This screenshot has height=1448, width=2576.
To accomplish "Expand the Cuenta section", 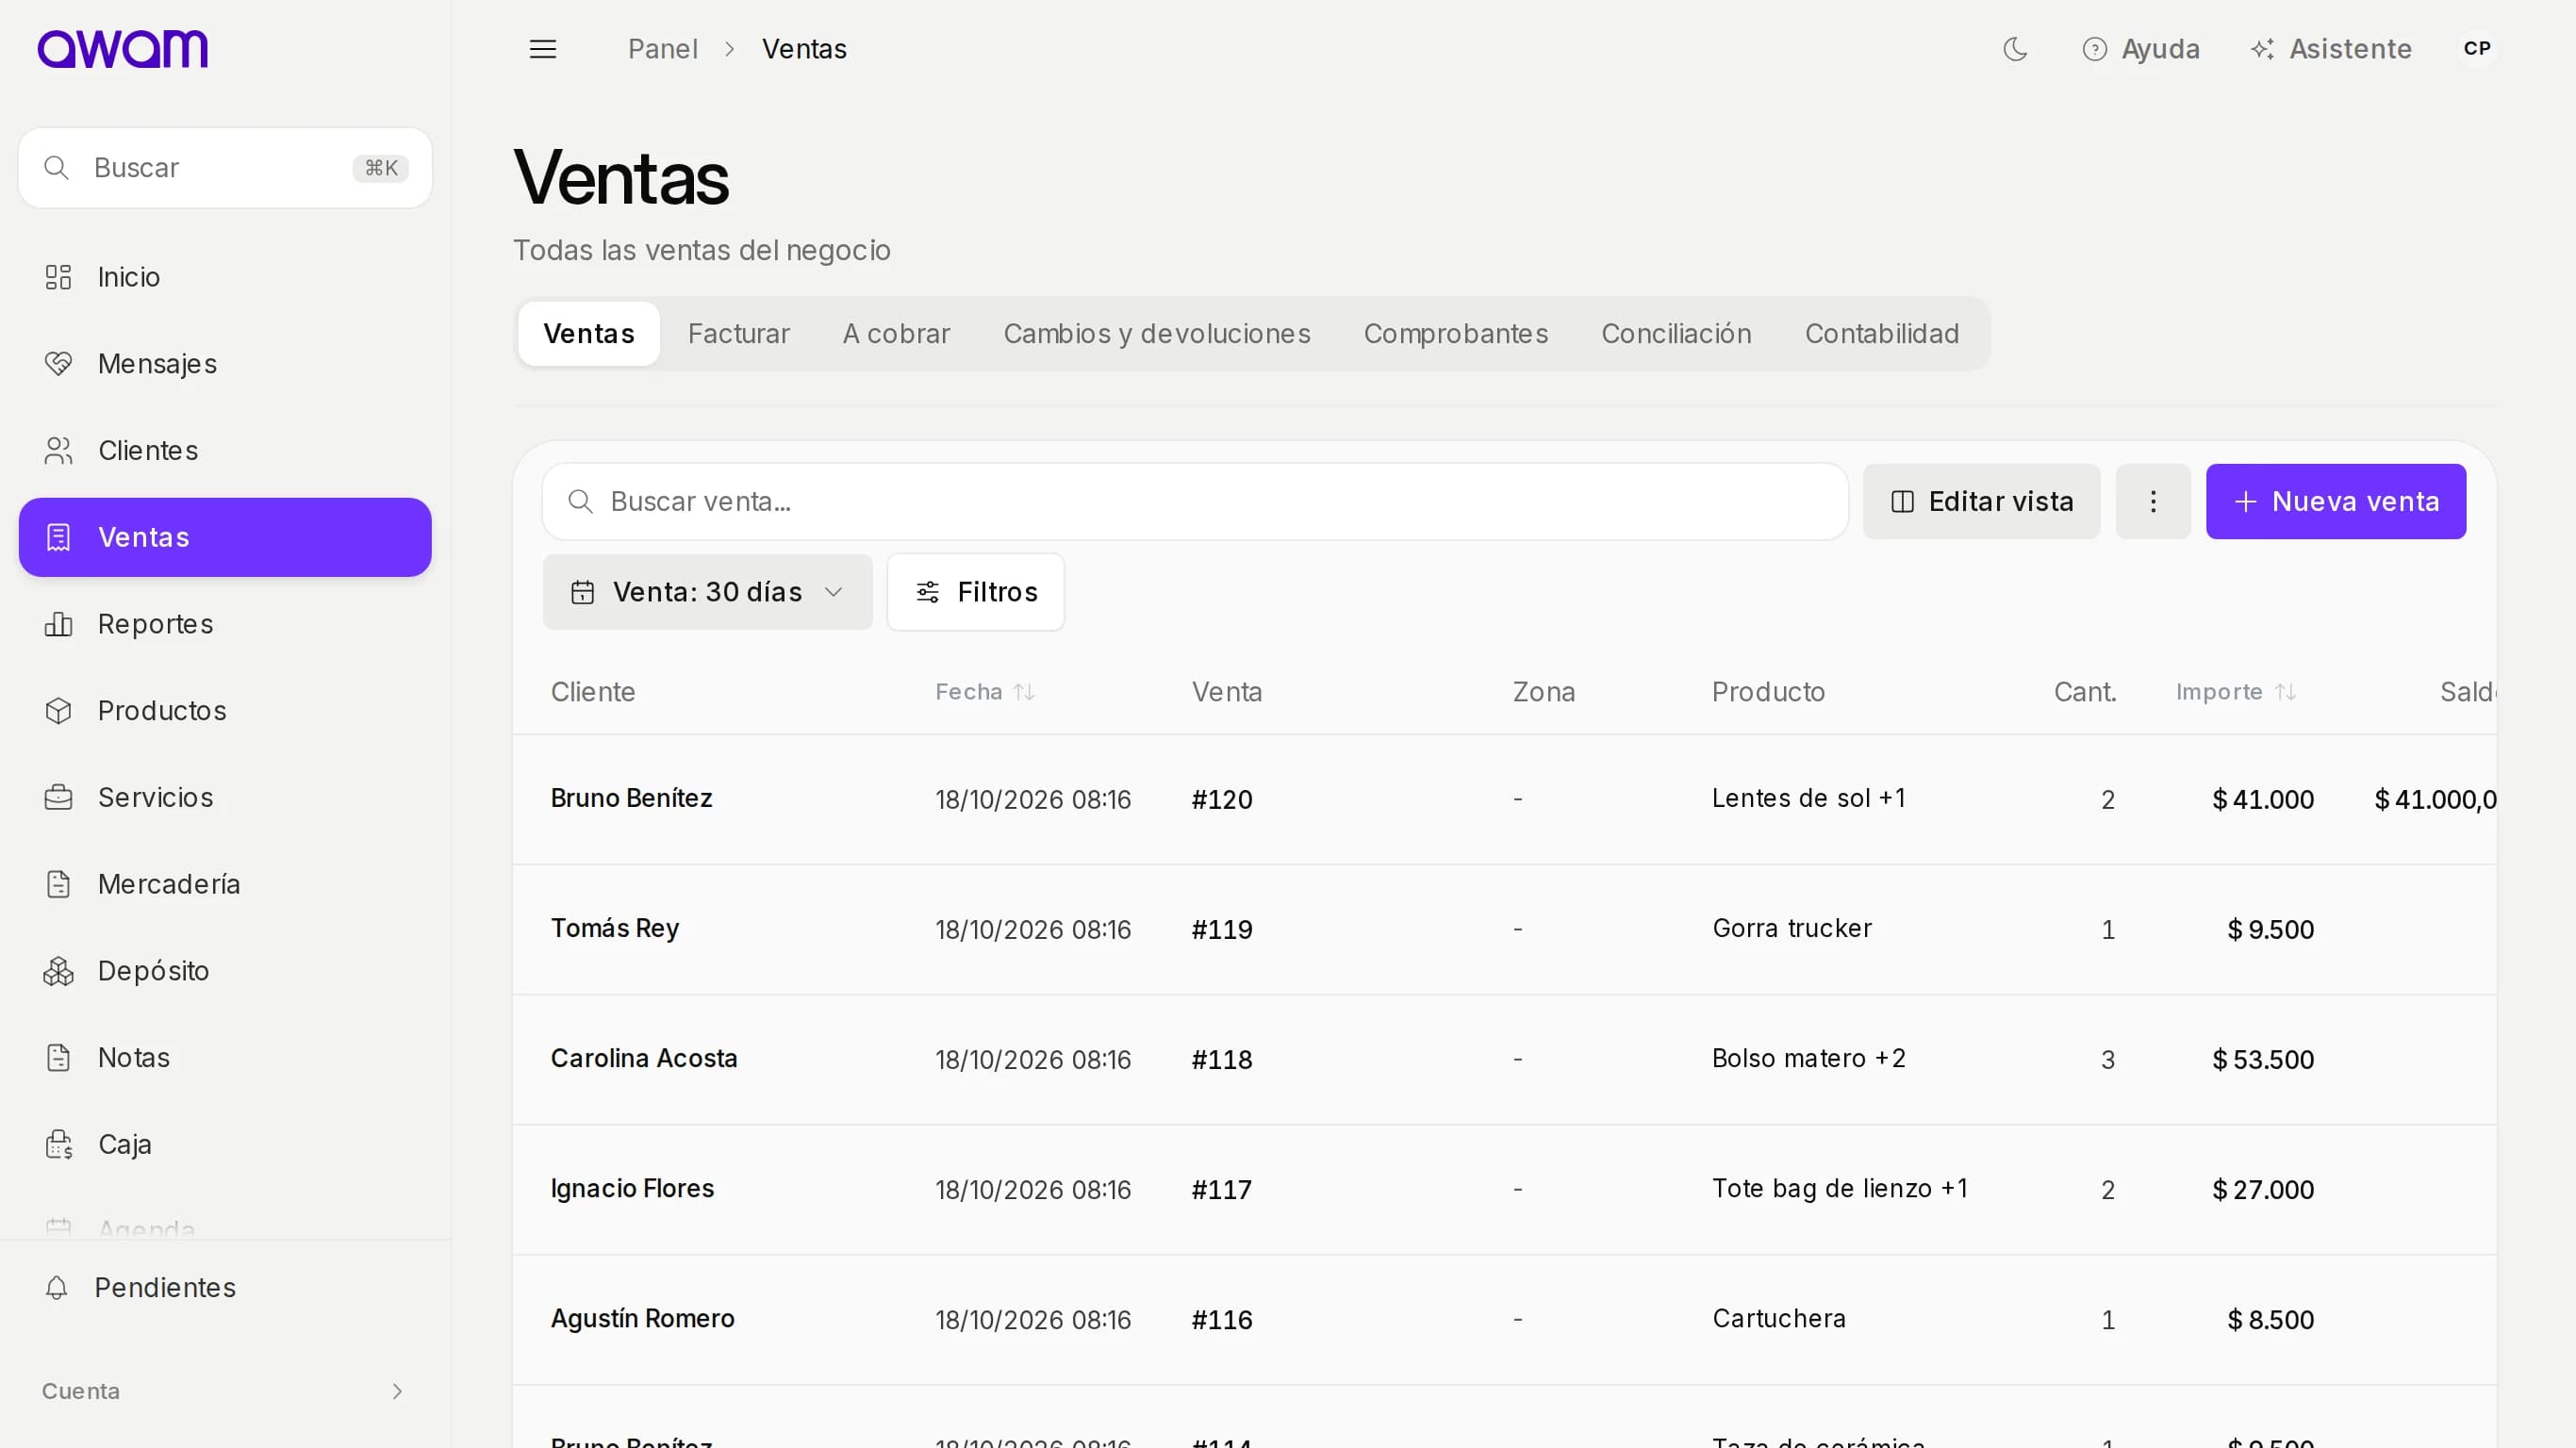I will (225, 1391).
